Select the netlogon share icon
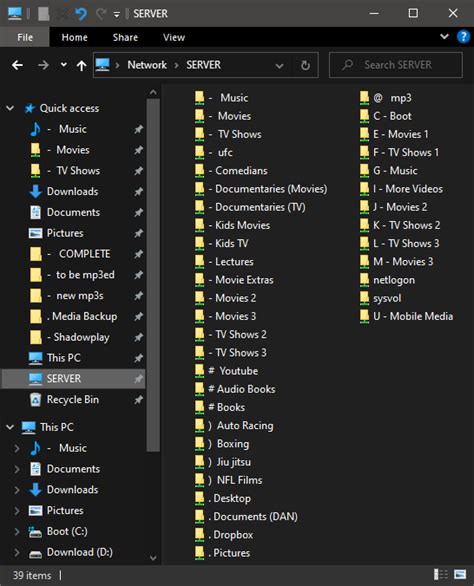The width and height of the screenshot is (474, 586). coord(364,280)
